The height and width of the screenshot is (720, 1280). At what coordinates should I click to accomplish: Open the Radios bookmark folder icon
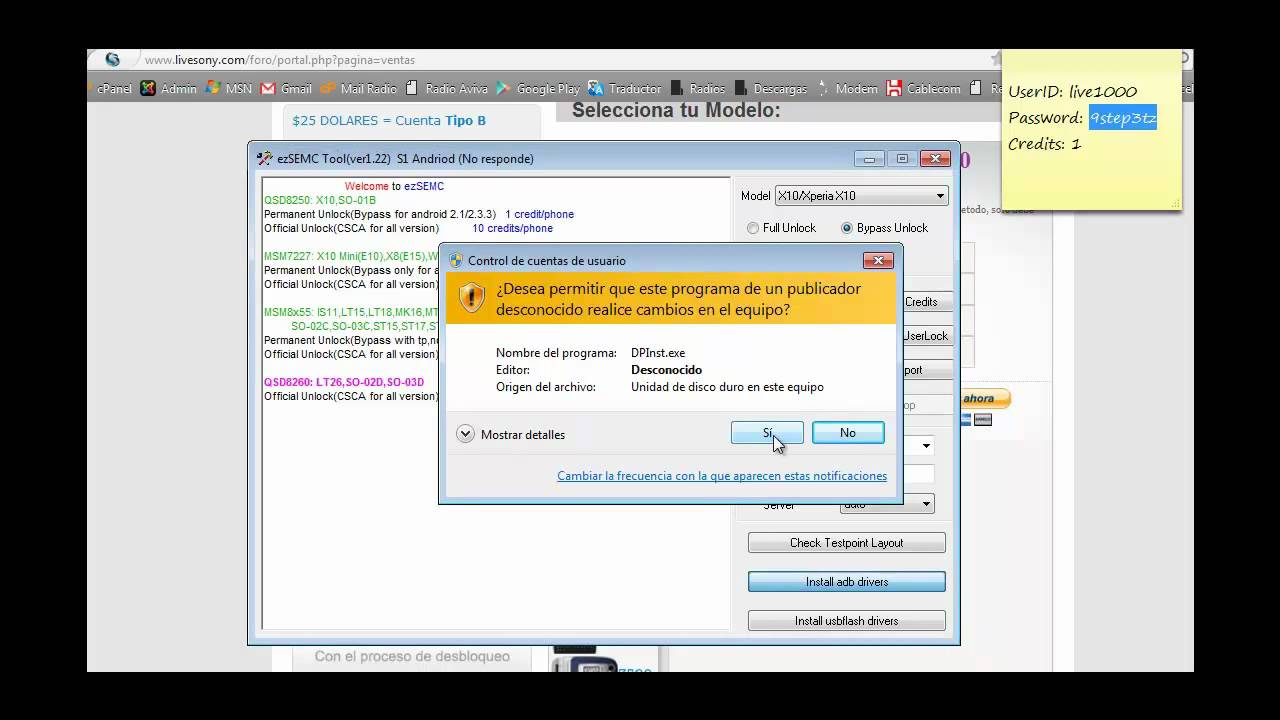pyautogui.click(x=677, y=88)
